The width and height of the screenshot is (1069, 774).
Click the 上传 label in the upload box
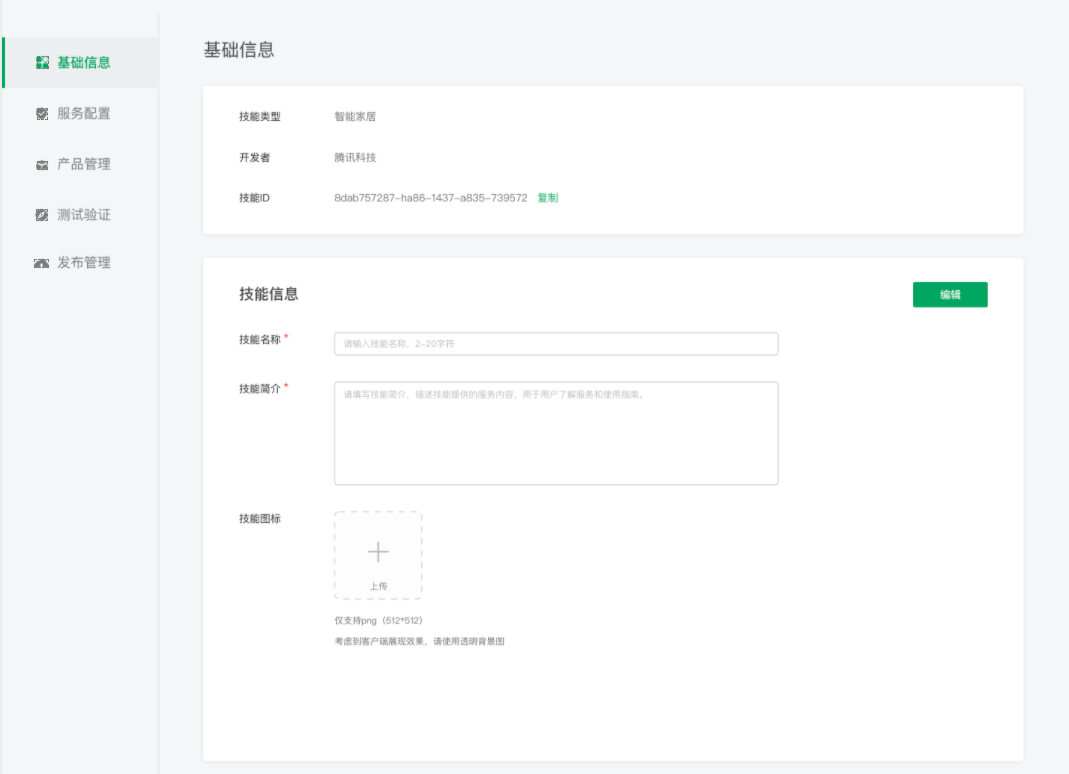pos(378,586)
